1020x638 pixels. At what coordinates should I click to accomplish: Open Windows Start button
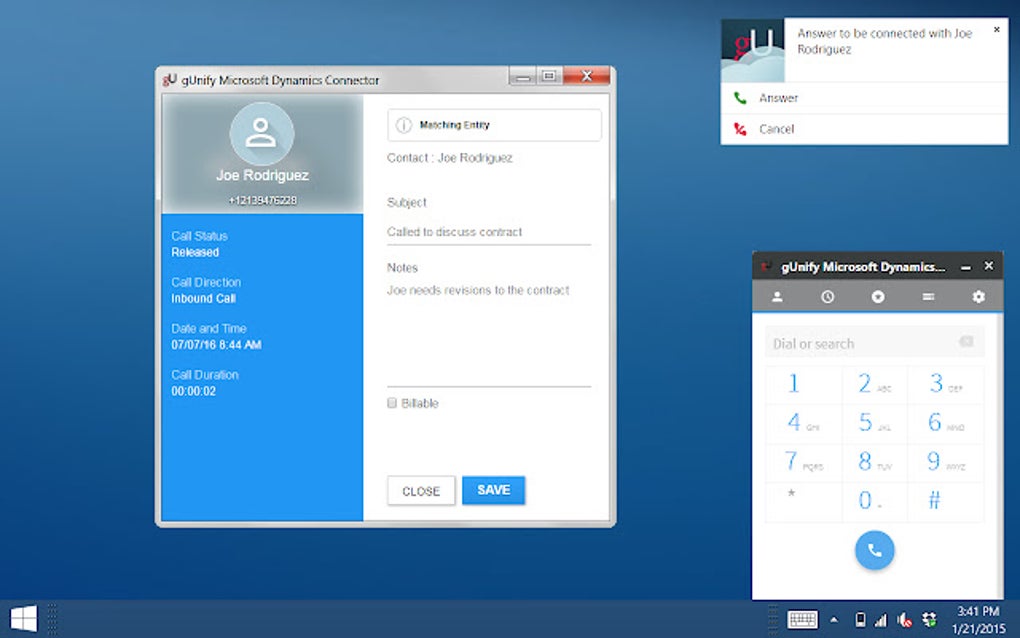(24, 618)
